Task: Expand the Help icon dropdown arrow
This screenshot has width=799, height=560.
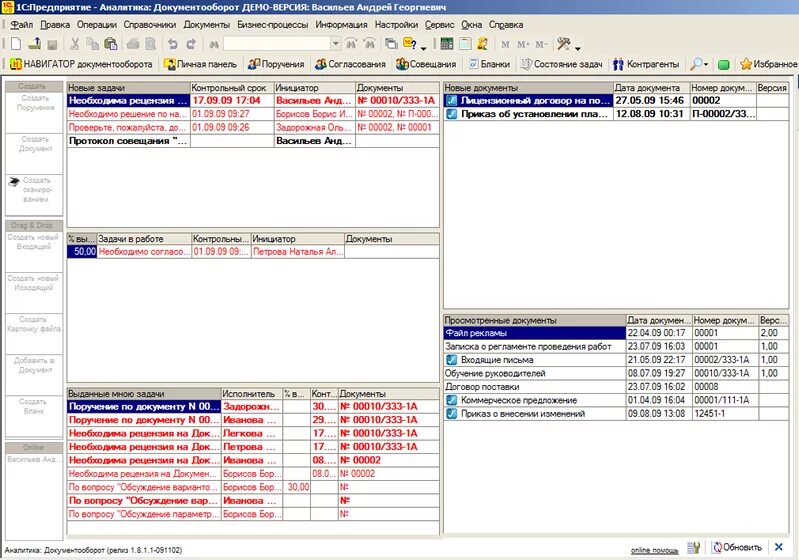Action: [x=423, y=48]
